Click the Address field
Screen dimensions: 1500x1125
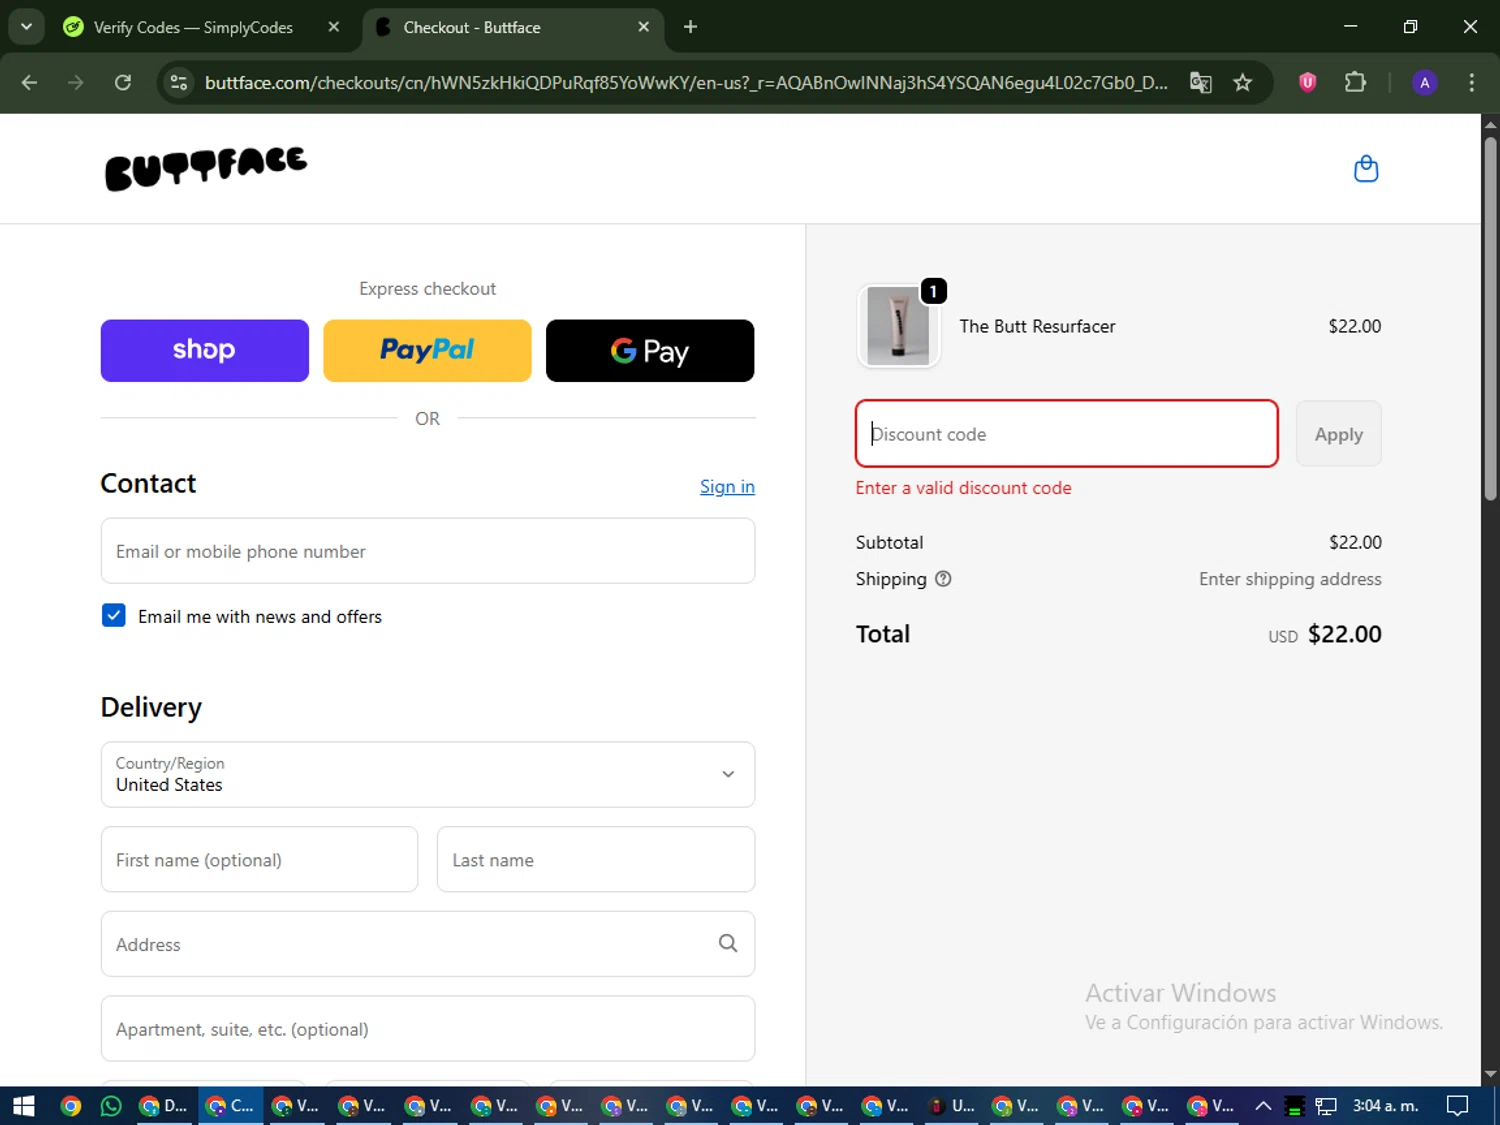pos(428,944)
